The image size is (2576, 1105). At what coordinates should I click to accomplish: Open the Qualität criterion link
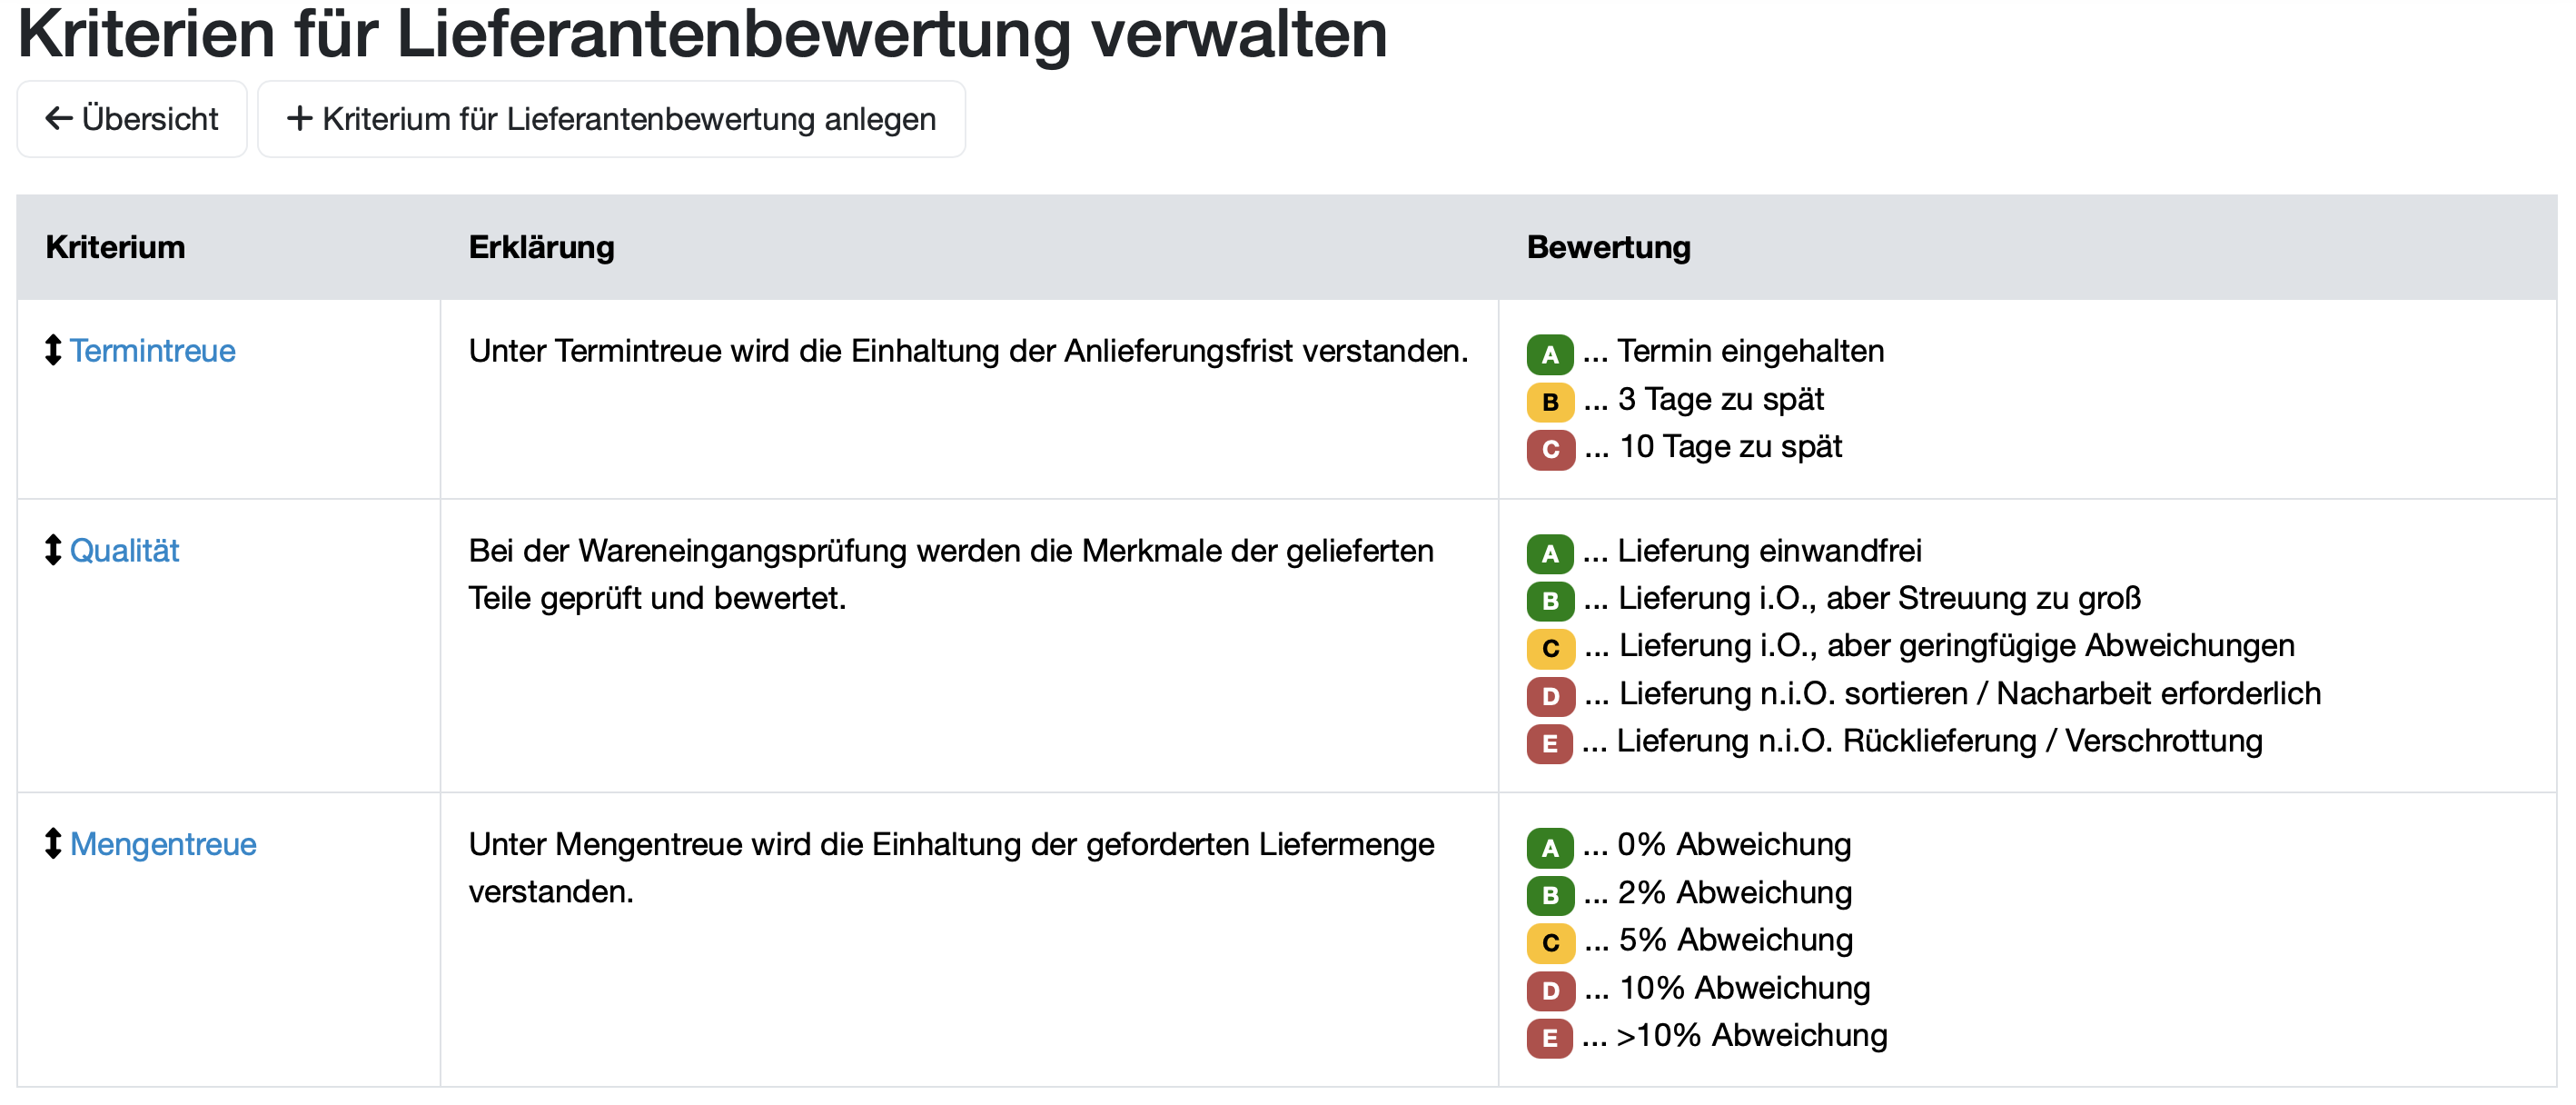pyautogui.click(x=124, y=550)
